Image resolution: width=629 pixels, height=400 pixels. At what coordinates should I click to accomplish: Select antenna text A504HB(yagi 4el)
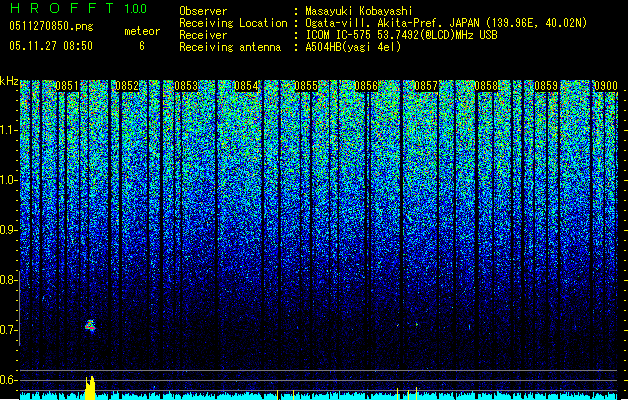pos(353,47)
